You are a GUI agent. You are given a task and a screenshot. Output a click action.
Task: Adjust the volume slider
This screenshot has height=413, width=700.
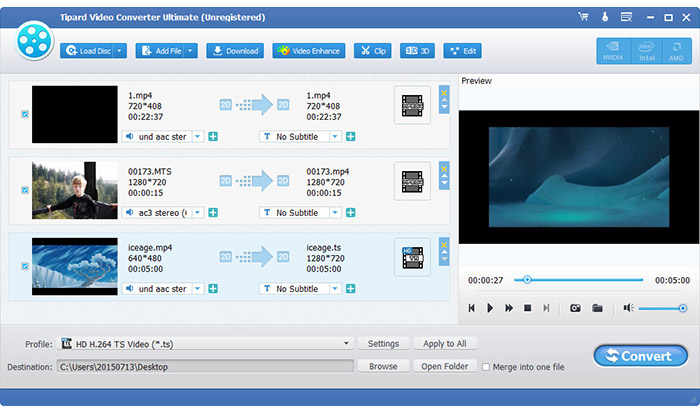(x=662, y=309)
